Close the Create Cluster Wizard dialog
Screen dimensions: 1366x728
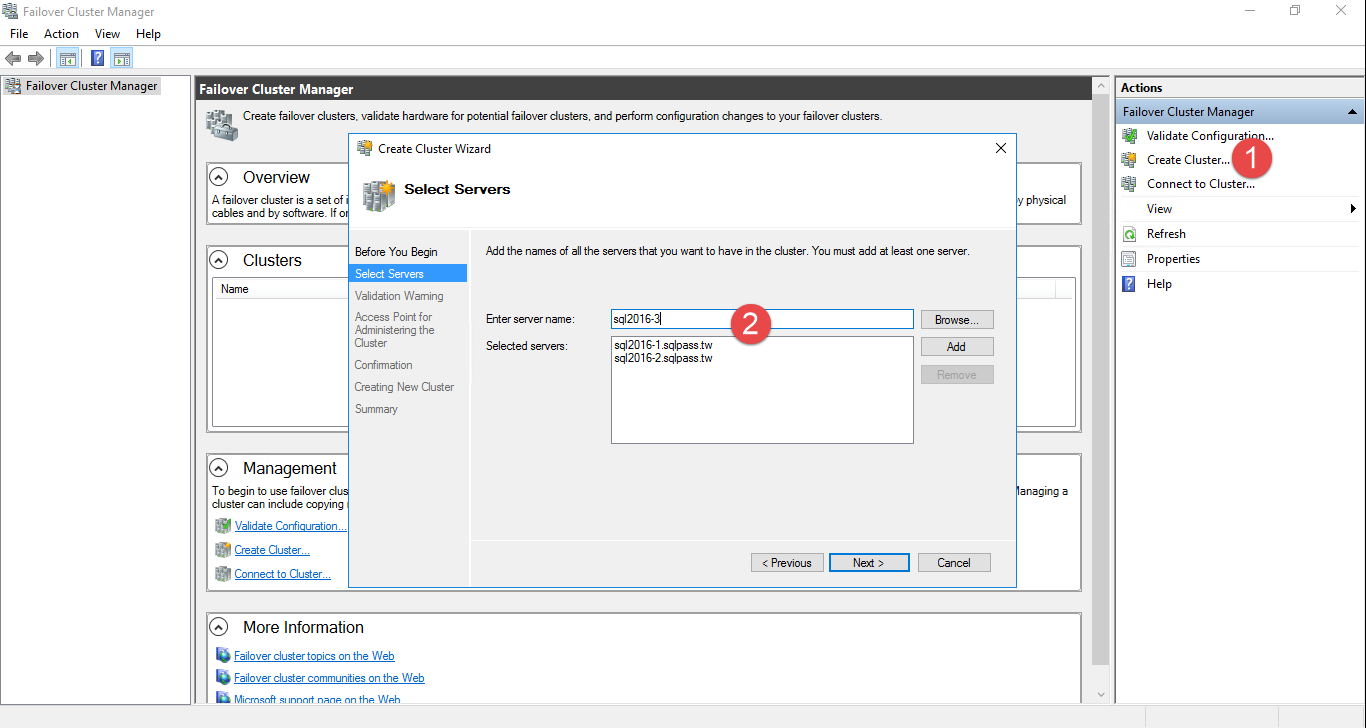[1001, 148]
